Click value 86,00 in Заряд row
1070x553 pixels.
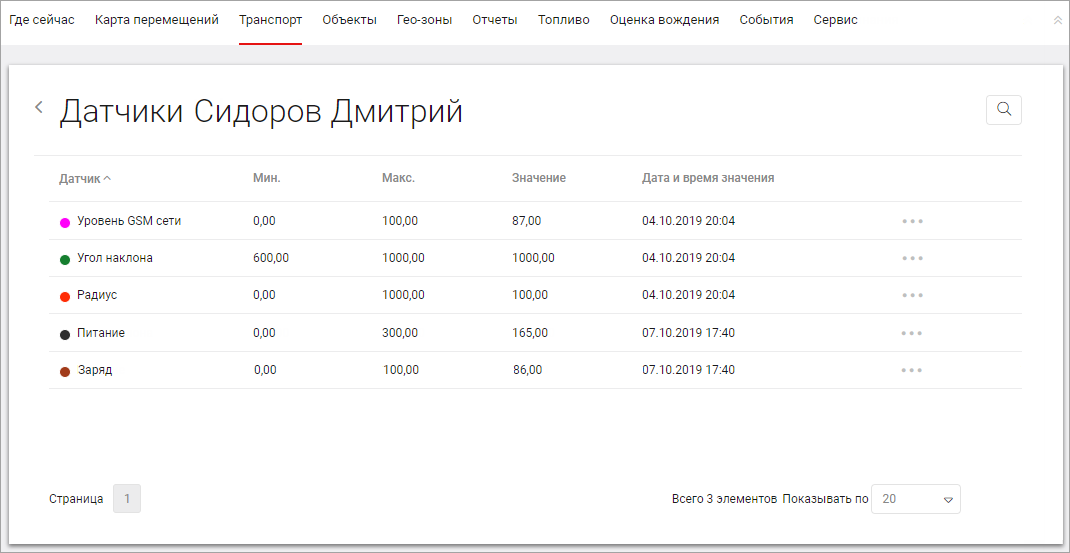tap(527, 370)
